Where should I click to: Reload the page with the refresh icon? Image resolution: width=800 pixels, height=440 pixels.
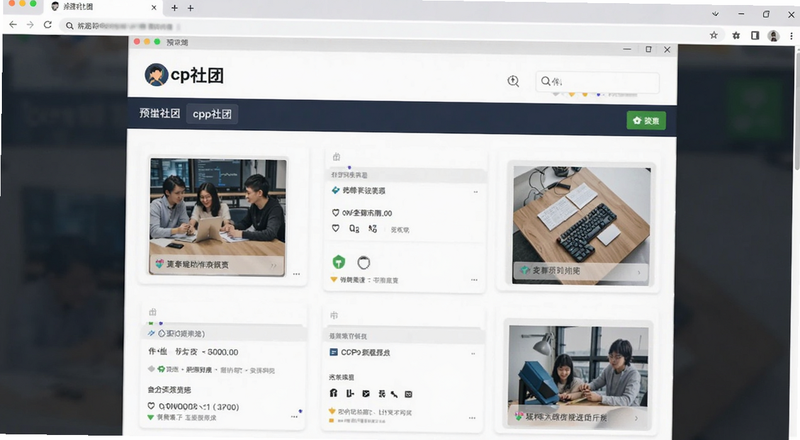47,25
